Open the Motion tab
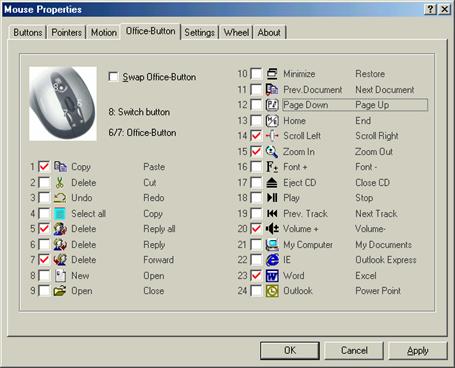This screenshot has width=455, height=368. [x=104, y=33]
